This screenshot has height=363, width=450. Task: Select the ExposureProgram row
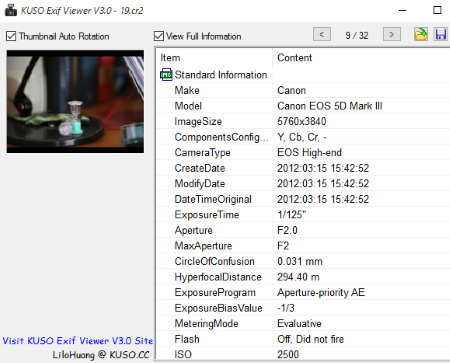303,292
